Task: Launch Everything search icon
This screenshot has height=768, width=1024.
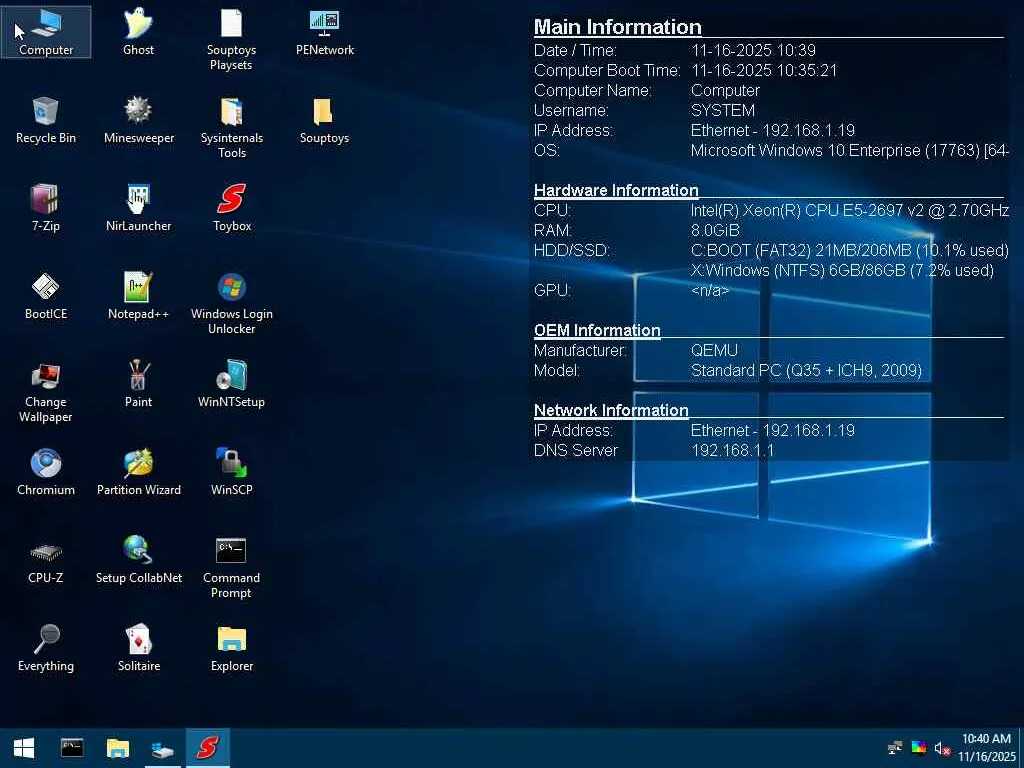Action: pos(46,649)
